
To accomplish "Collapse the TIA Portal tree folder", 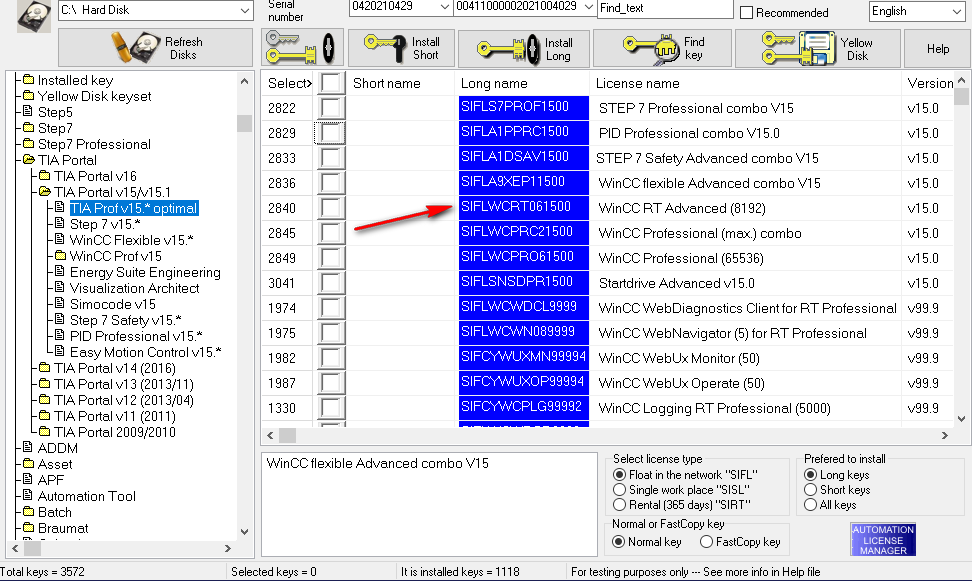I will pyautogui.click(x=67, y=160).
